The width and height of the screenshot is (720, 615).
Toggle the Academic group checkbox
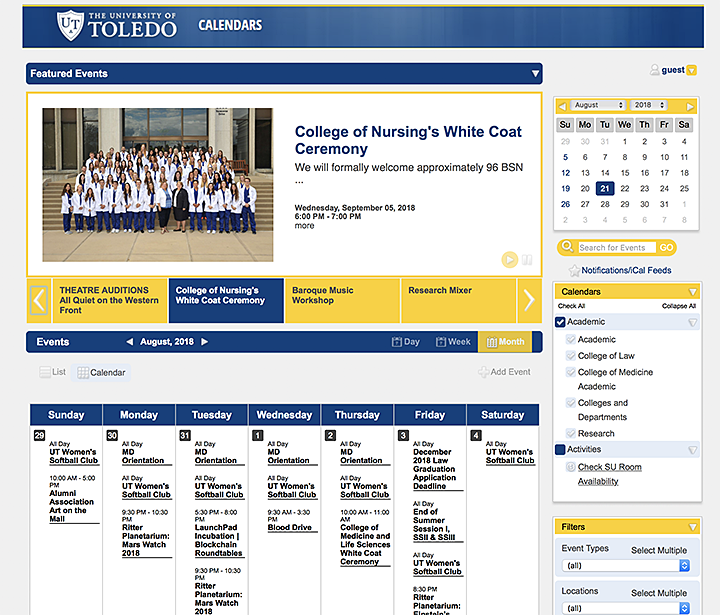560,322
